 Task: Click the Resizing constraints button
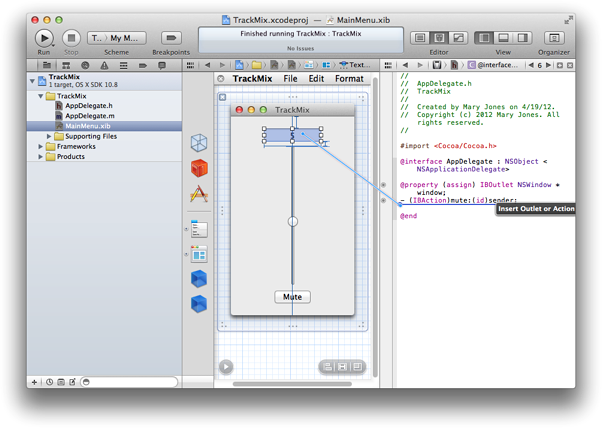click(x=357, y=367)
